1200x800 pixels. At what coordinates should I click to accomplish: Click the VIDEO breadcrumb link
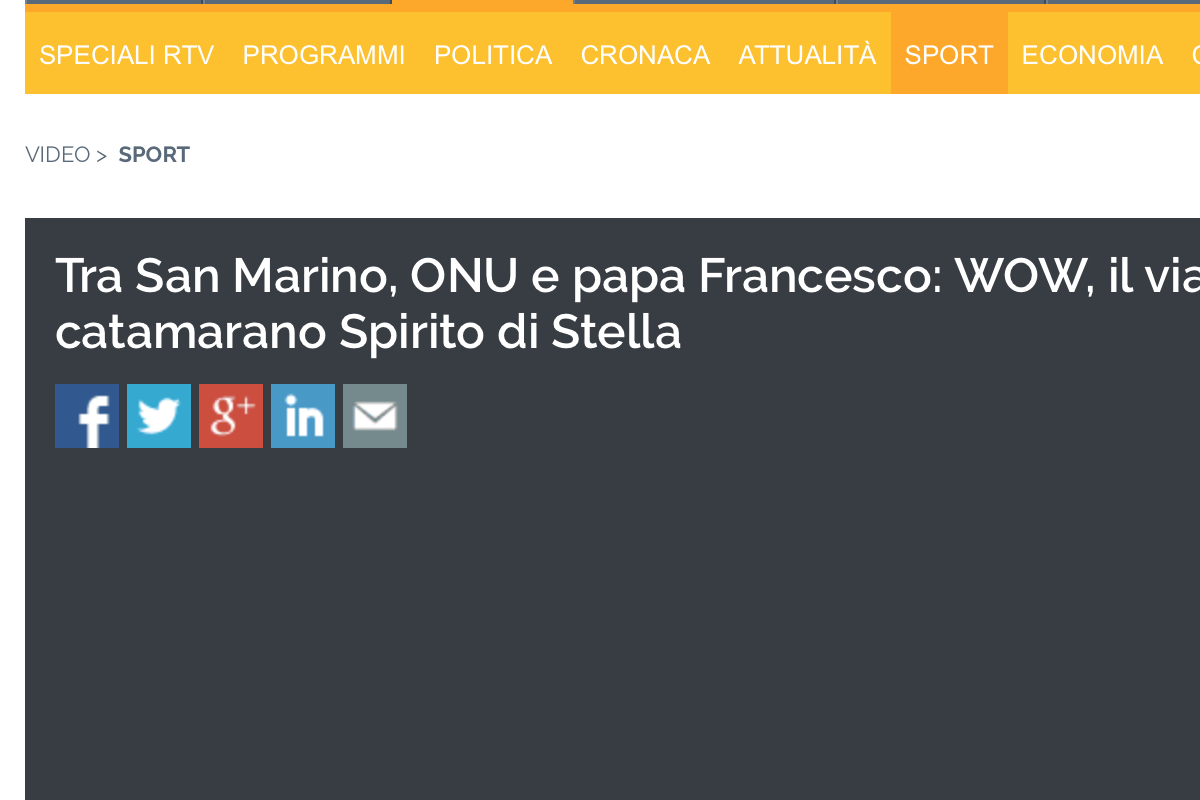tap(58, 155)
